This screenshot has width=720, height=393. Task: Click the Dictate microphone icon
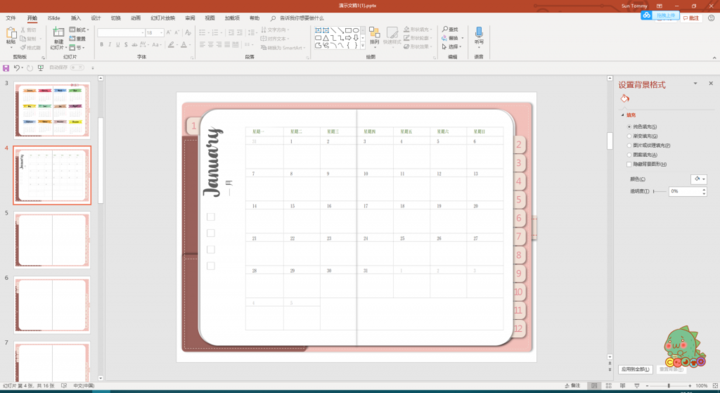click(478, 32)
